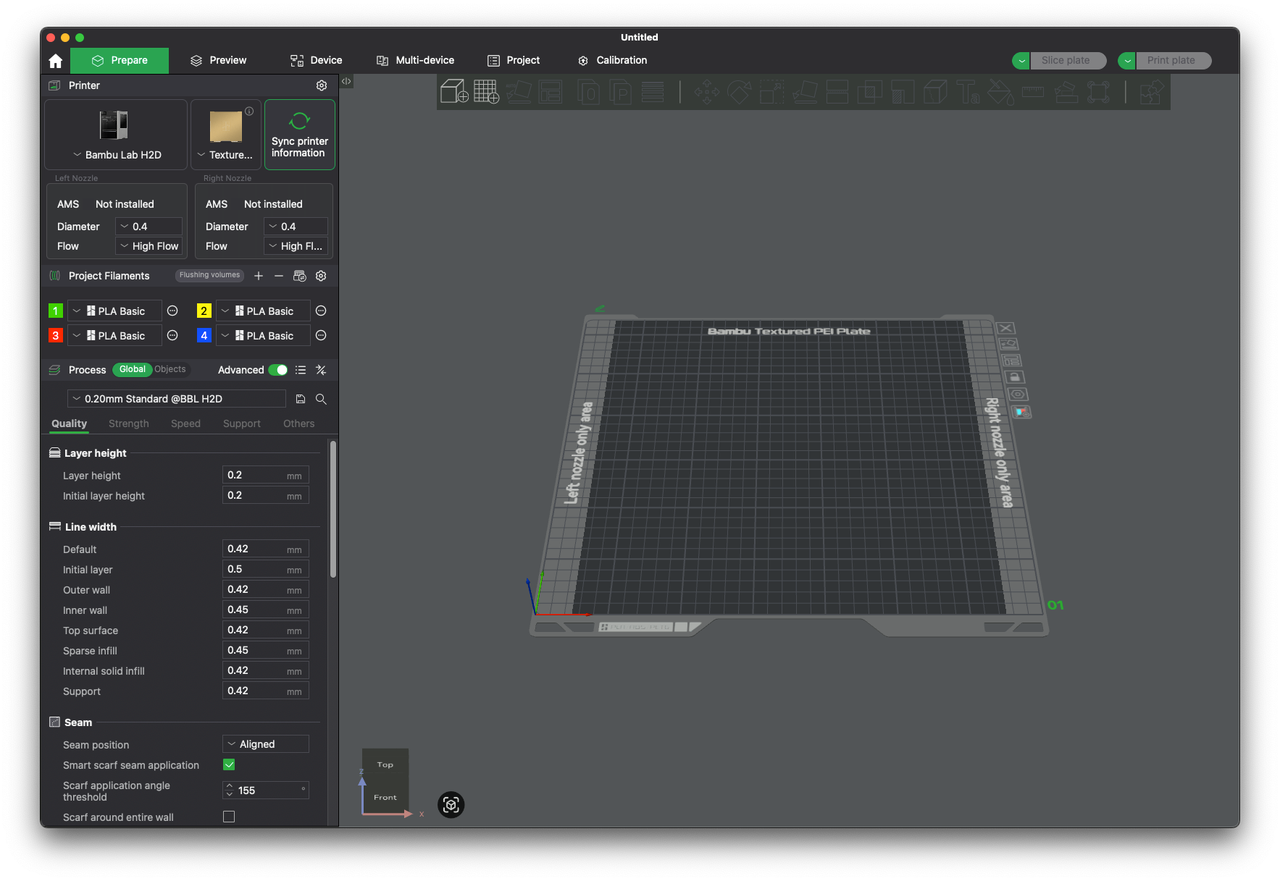Open right nozzle Flow dropdown
The width and height of the screenshot is (1280, 881).
click(x=296, y=246)
